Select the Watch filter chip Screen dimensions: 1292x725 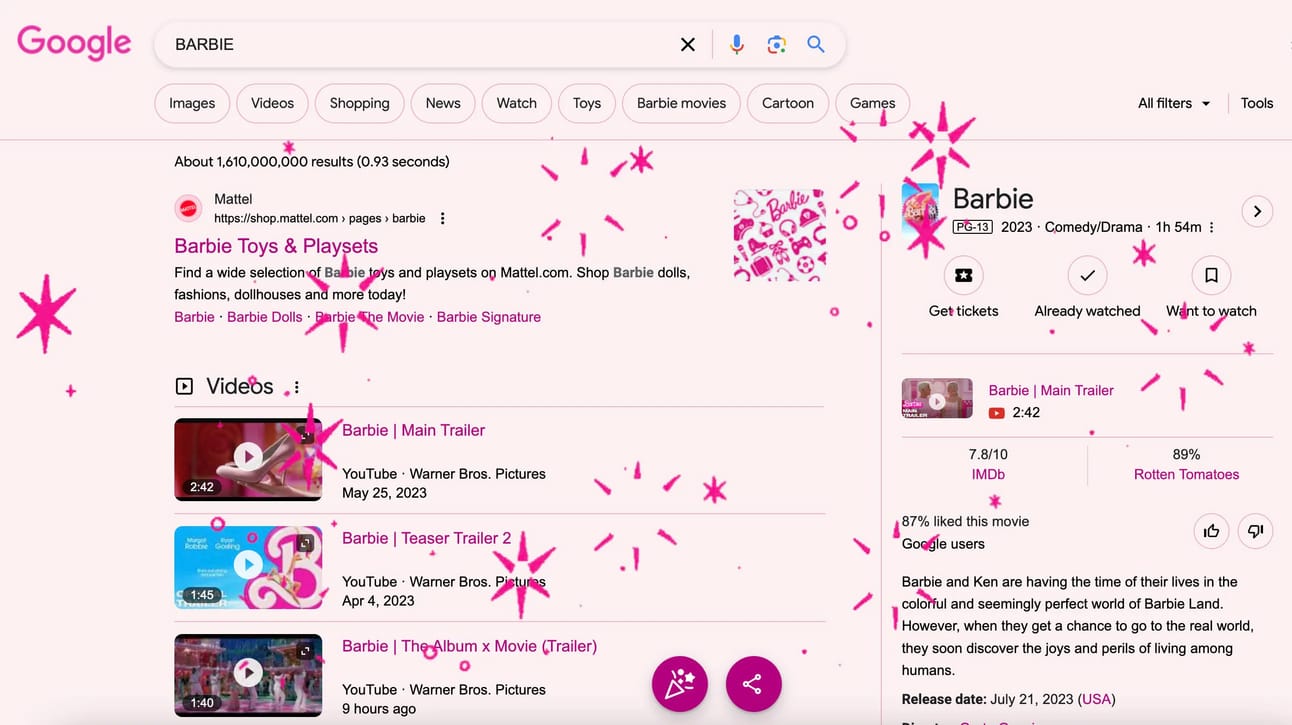pyautogui.click(x=517, y=103)
